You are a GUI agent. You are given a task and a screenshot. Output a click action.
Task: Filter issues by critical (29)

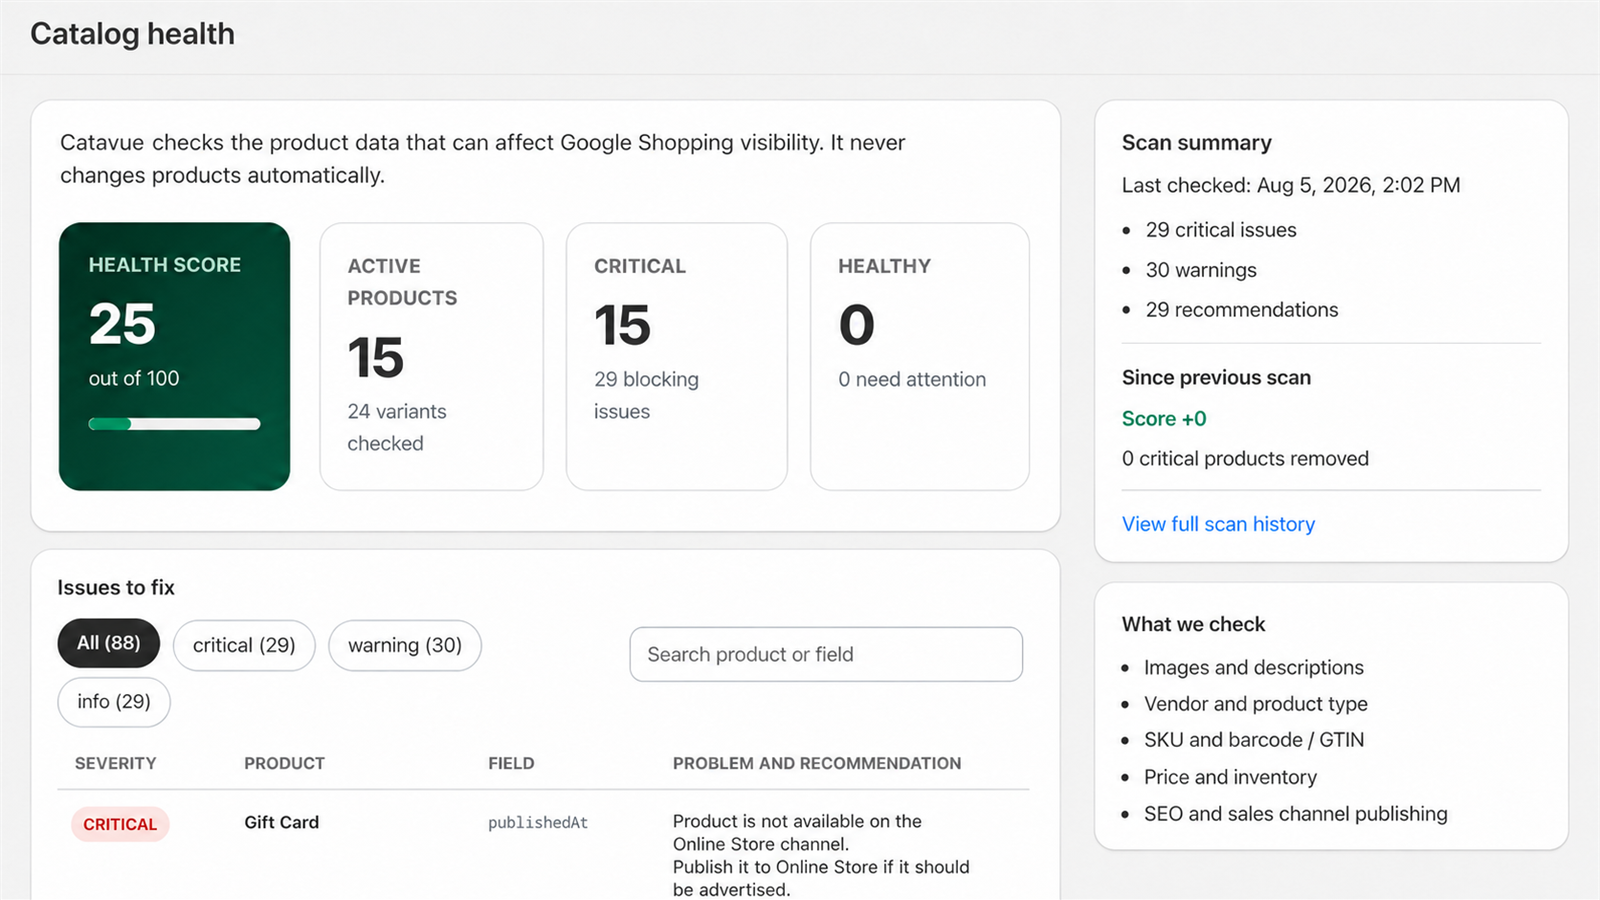click(x=244, y=645)
